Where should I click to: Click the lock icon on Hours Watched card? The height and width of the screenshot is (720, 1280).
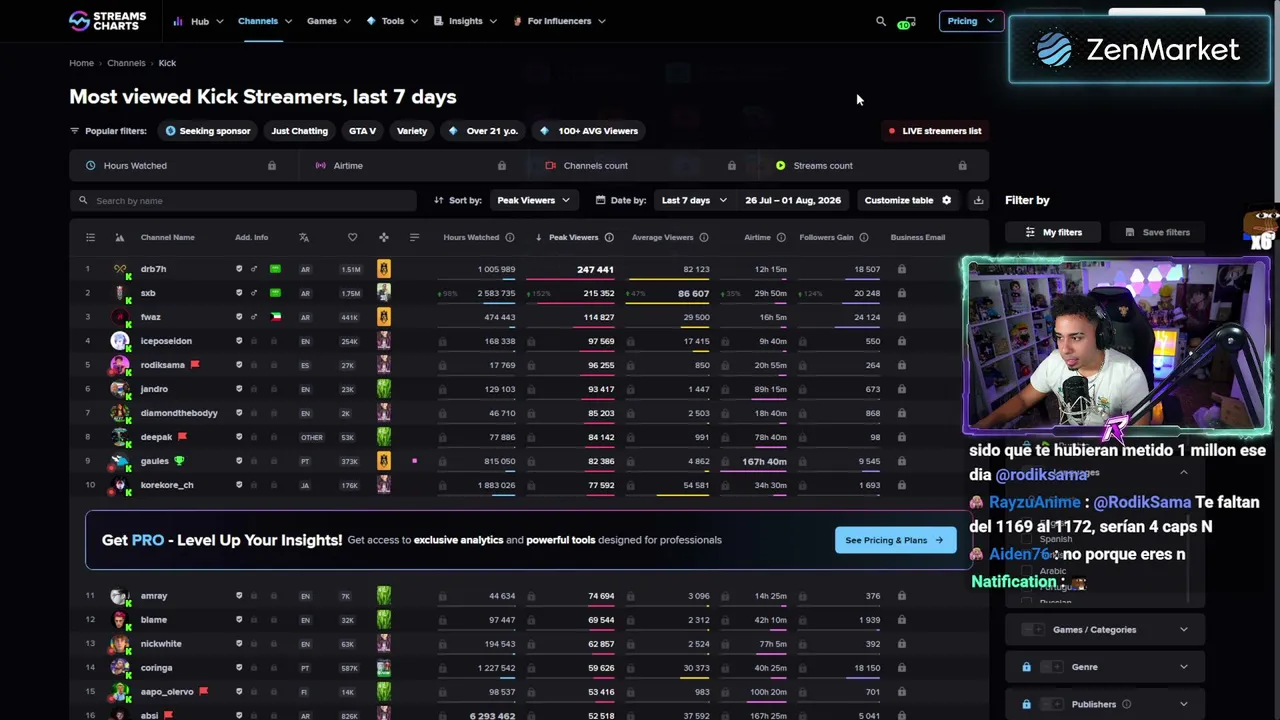(271, 166)
